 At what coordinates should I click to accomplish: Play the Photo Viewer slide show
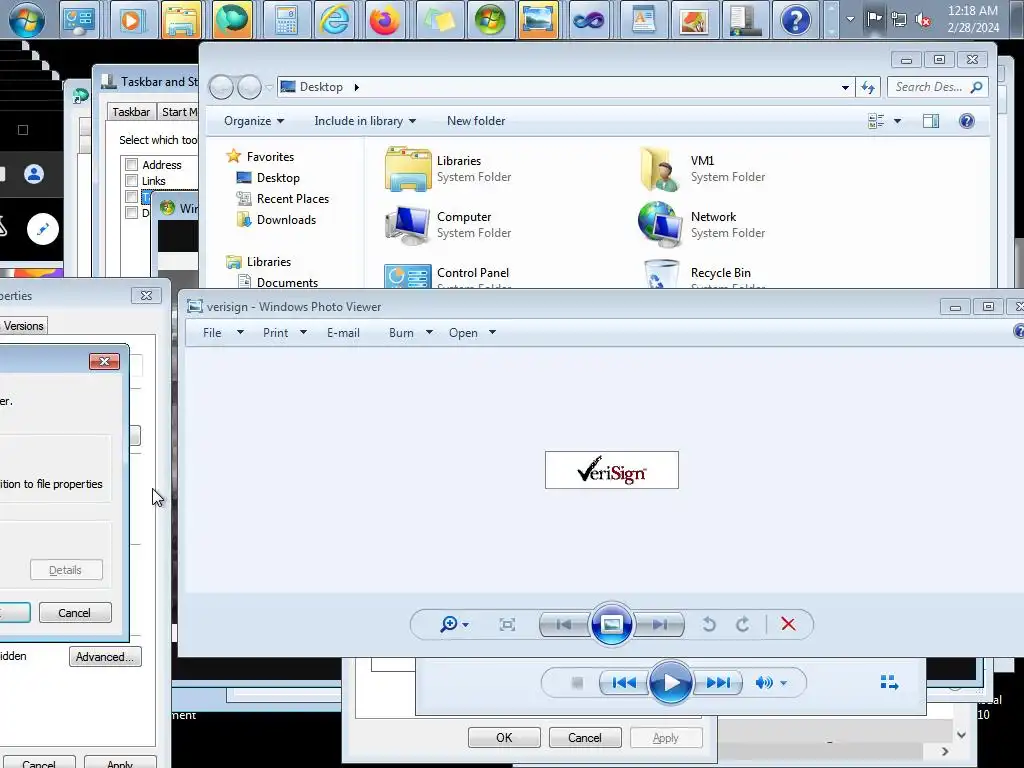(611, 625)
